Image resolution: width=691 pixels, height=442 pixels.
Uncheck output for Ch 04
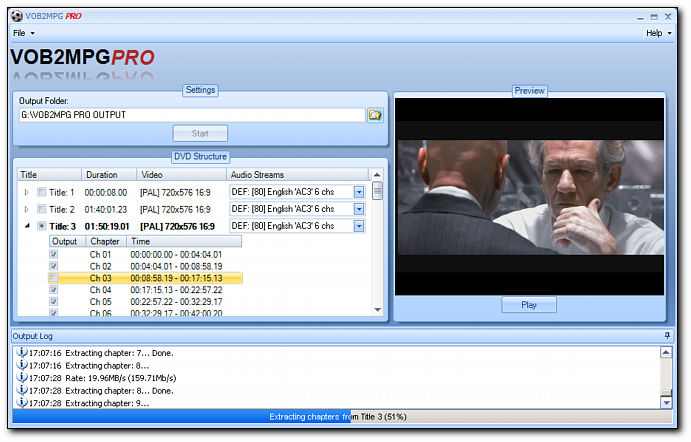click(x=53, y=290)
